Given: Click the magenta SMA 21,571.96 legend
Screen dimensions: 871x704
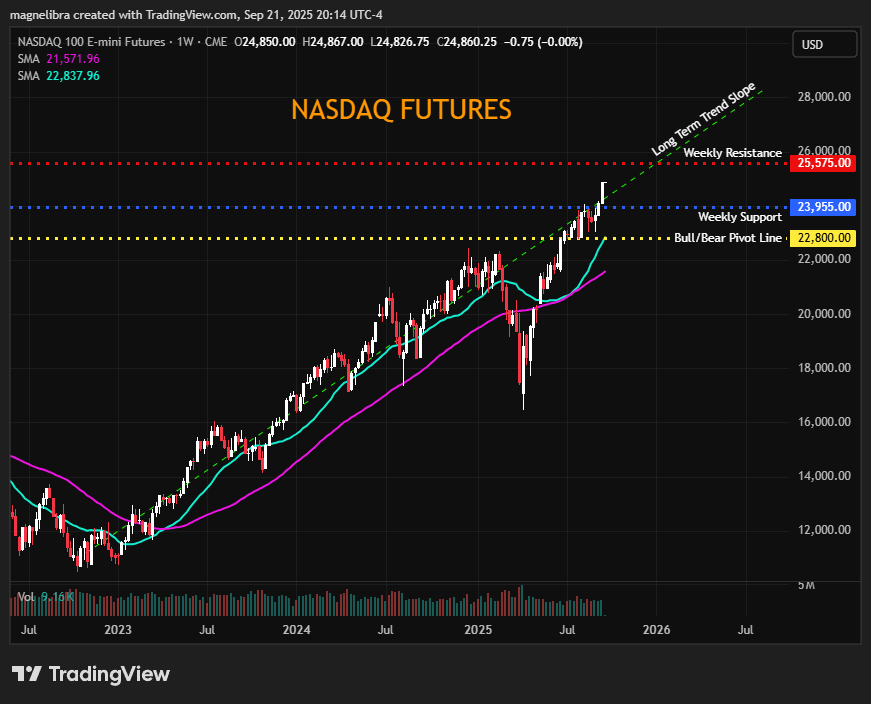Looking at the screenshot, I should (58, 59).
